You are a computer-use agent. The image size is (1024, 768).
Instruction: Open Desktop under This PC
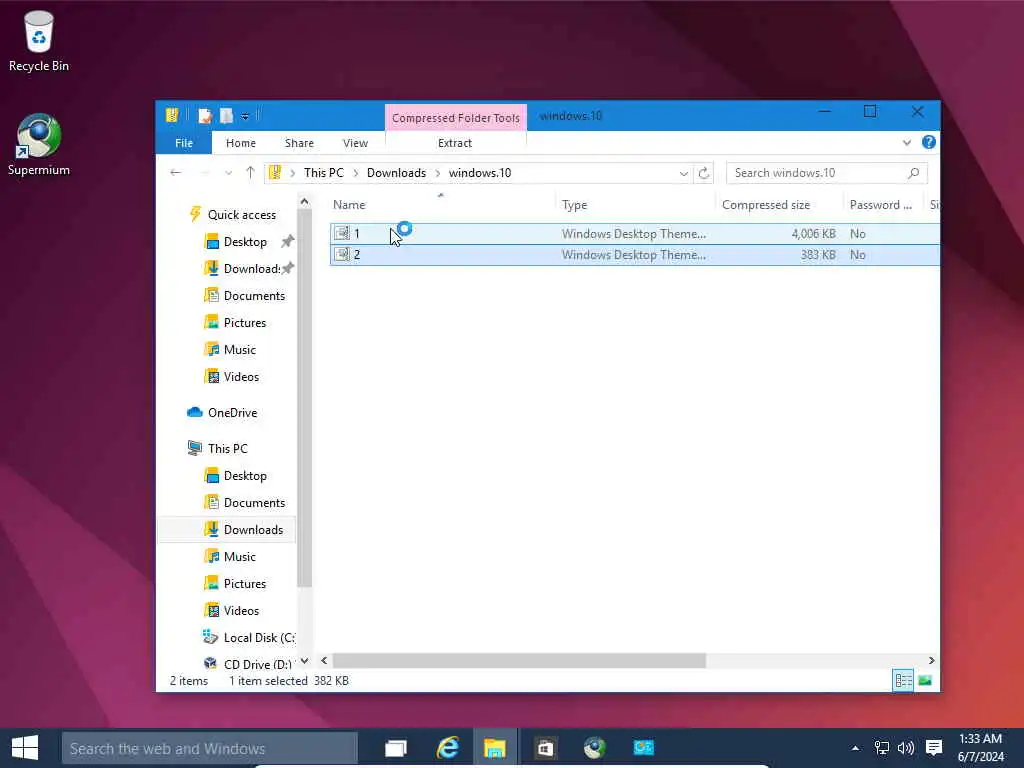[x=245, y=475]
